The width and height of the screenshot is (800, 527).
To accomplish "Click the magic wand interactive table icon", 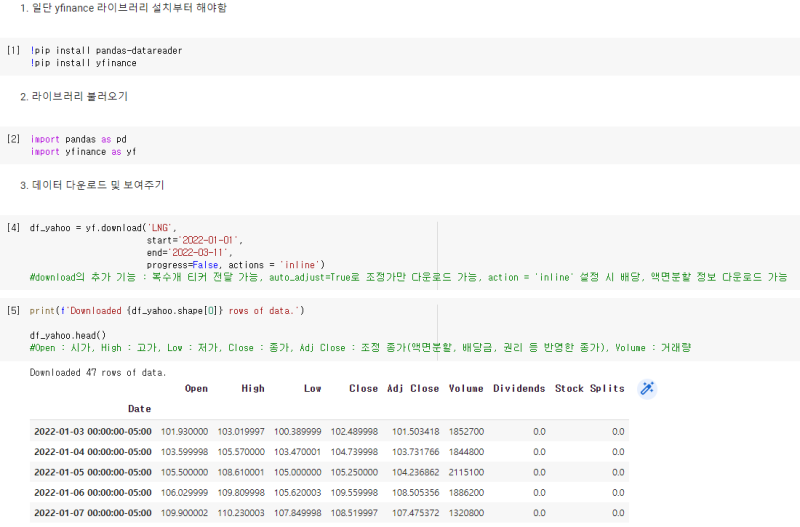I will coord(647,389).
